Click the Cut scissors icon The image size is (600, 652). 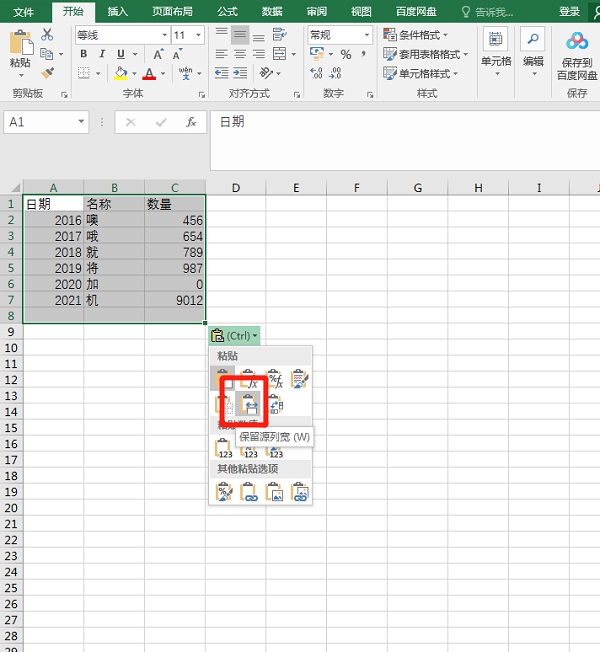(46, 35)
